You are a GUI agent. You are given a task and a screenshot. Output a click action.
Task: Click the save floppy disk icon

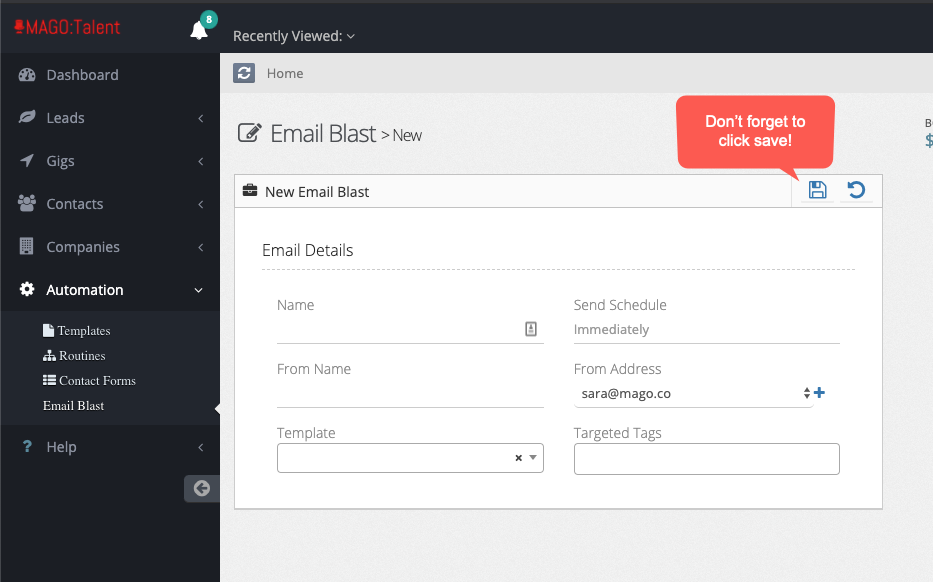817,190
